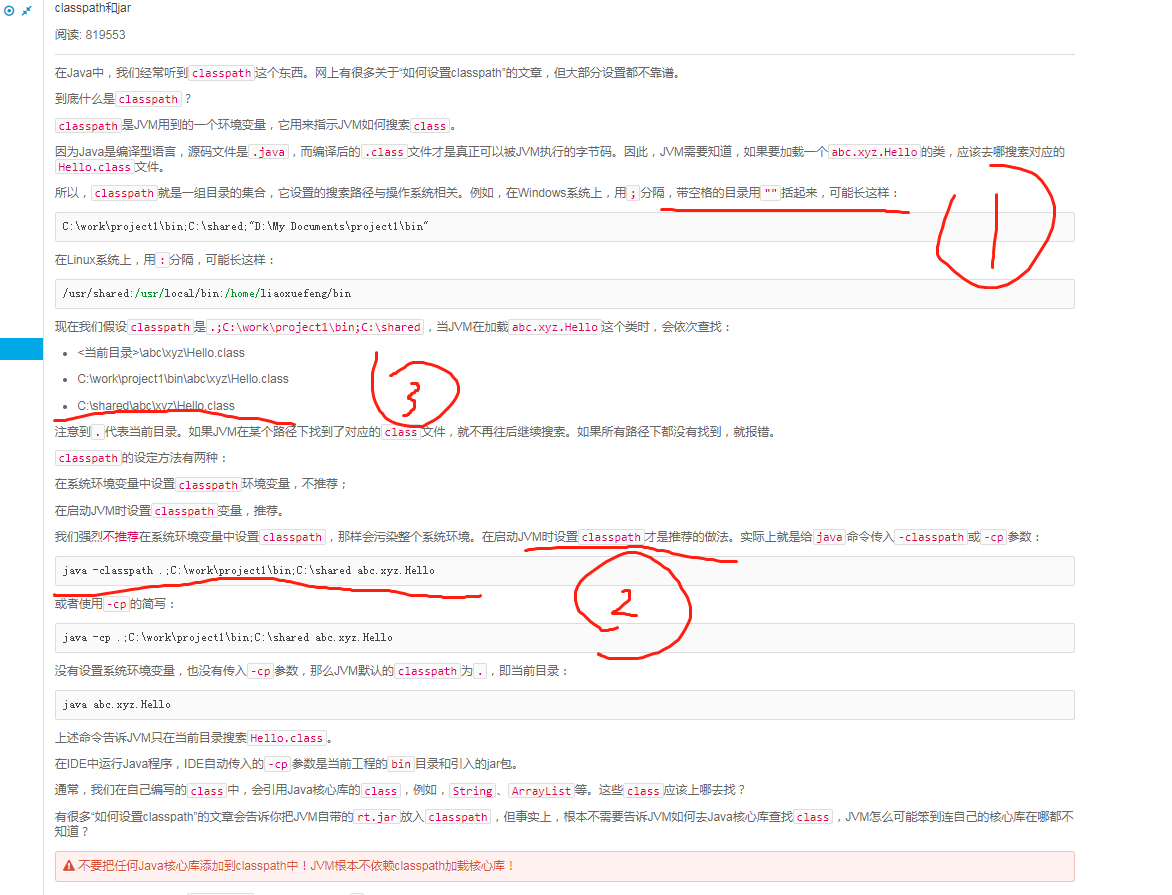
Task: Click the read count "阅读: 819553"
Action: pyautogui.click(x=88, y=34)
